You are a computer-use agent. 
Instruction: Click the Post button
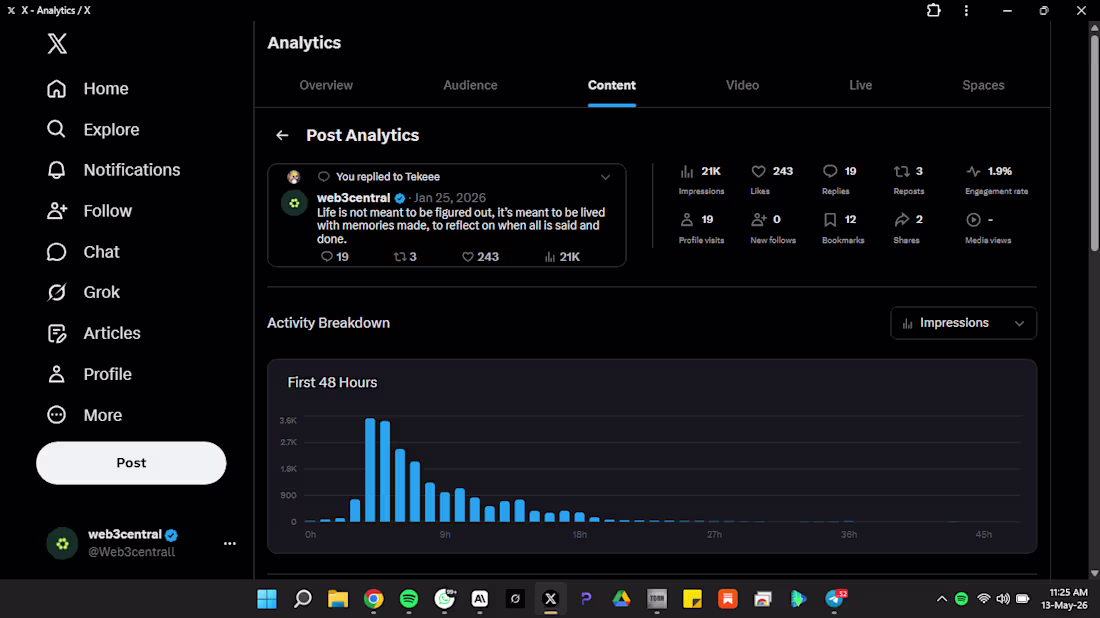(131, 463)
